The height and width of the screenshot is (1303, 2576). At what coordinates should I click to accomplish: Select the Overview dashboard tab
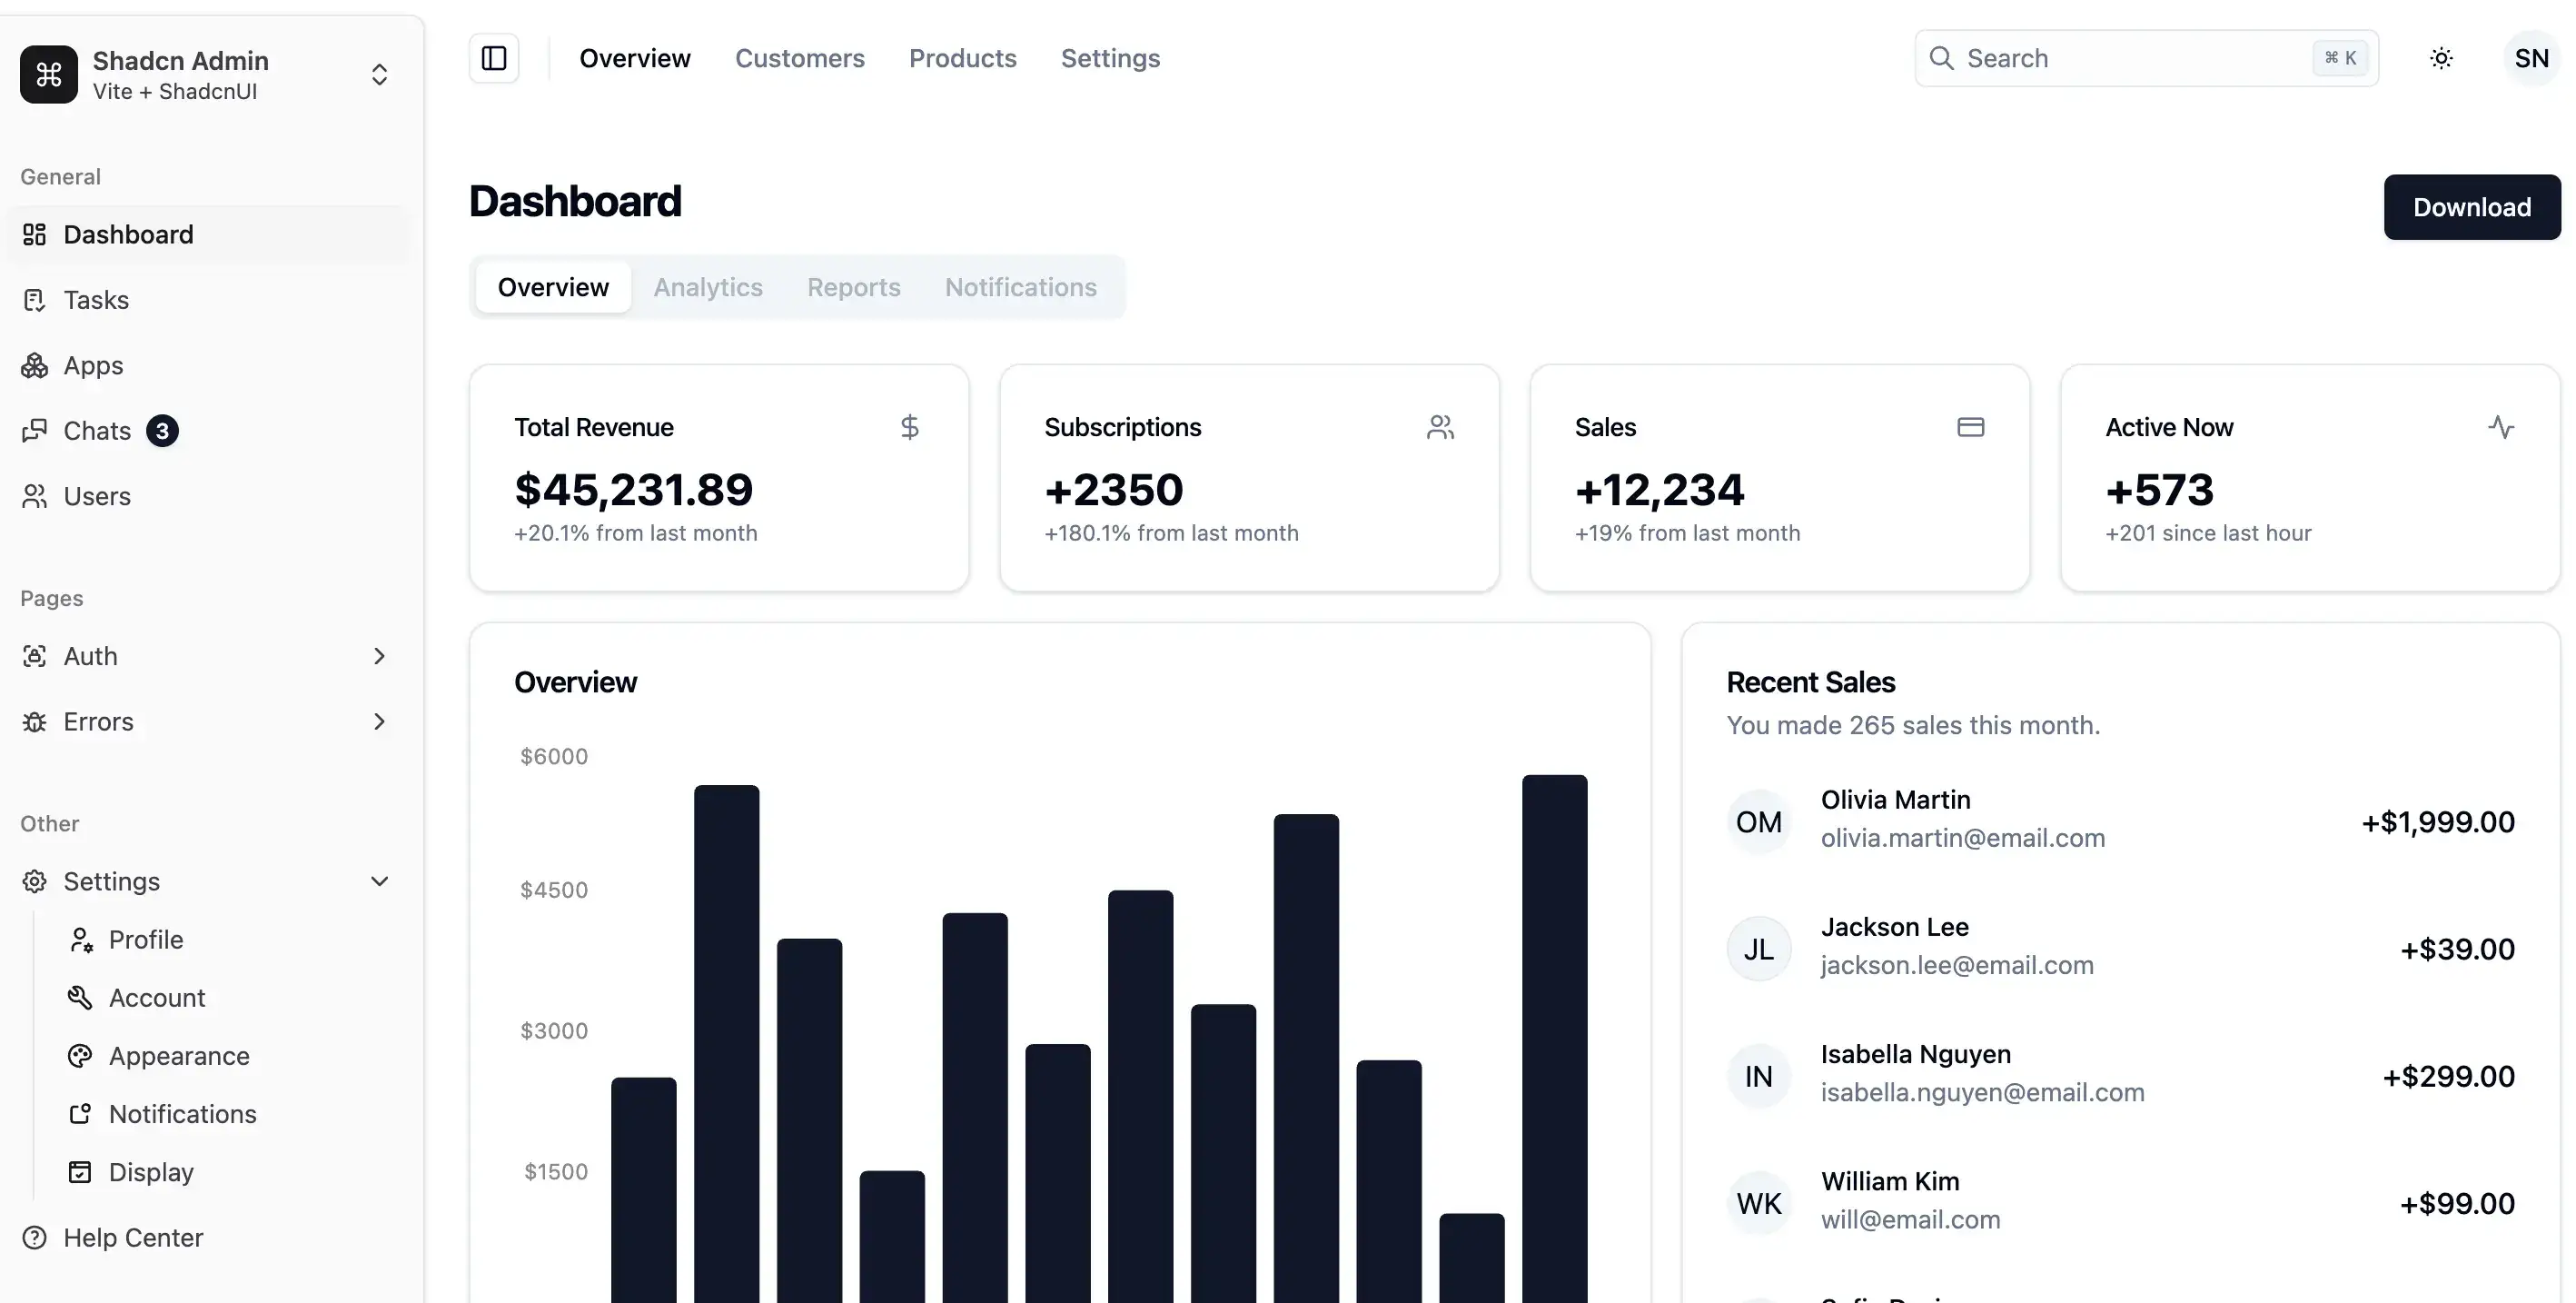tap(553, 287)
